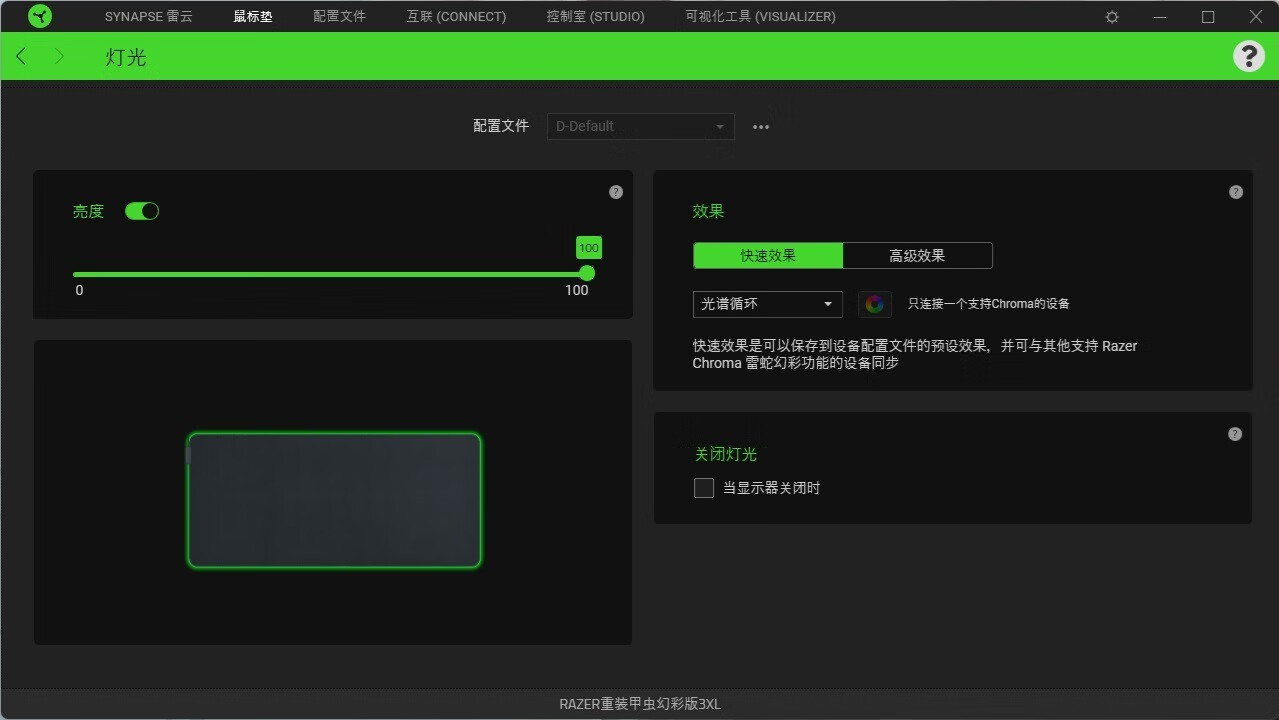
Task: Toggle the 亮度 brightness switch off
Action: point(142,210)
